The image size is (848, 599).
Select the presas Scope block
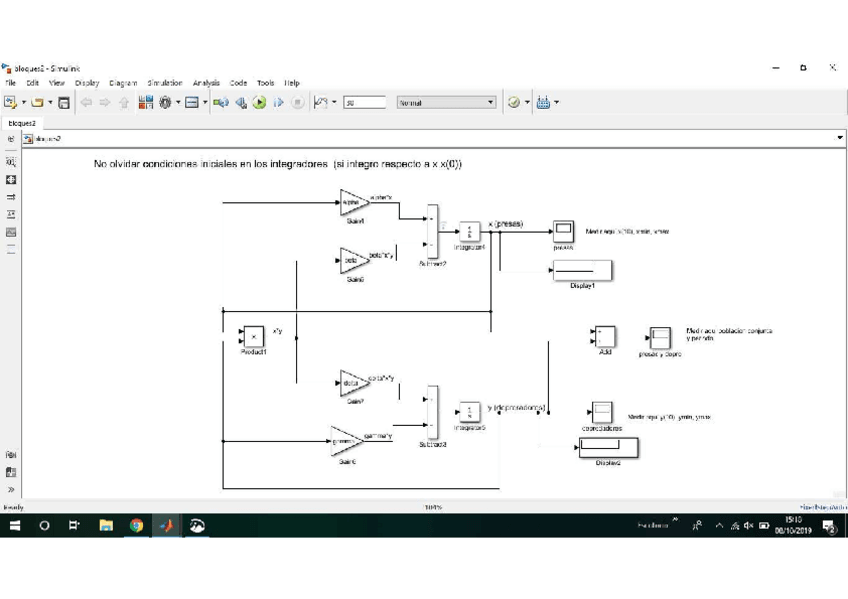563,232
